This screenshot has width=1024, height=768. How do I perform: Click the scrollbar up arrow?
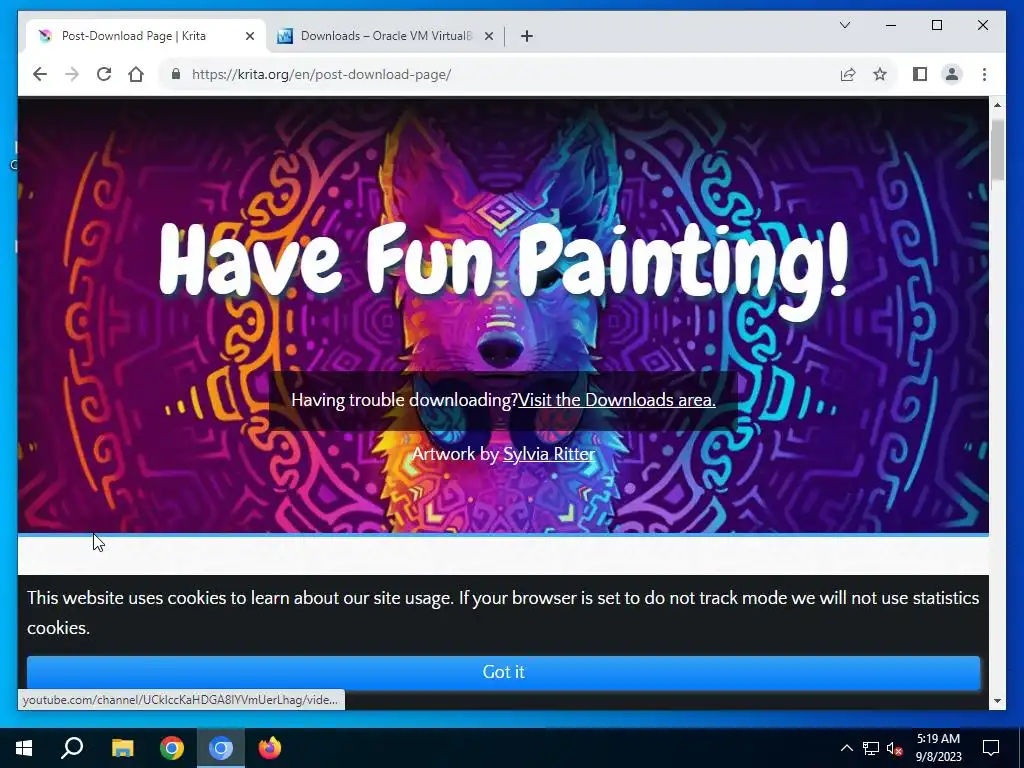click(997, 104)
